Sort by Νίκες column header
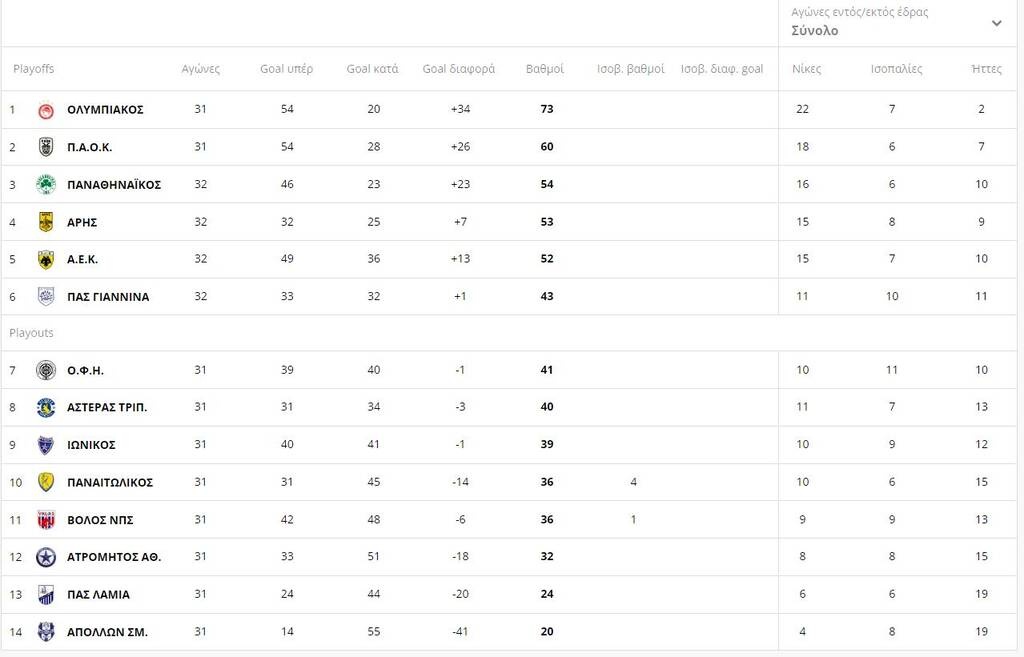The width and height of the screenshot is (1024, 657). coord(807,69)
